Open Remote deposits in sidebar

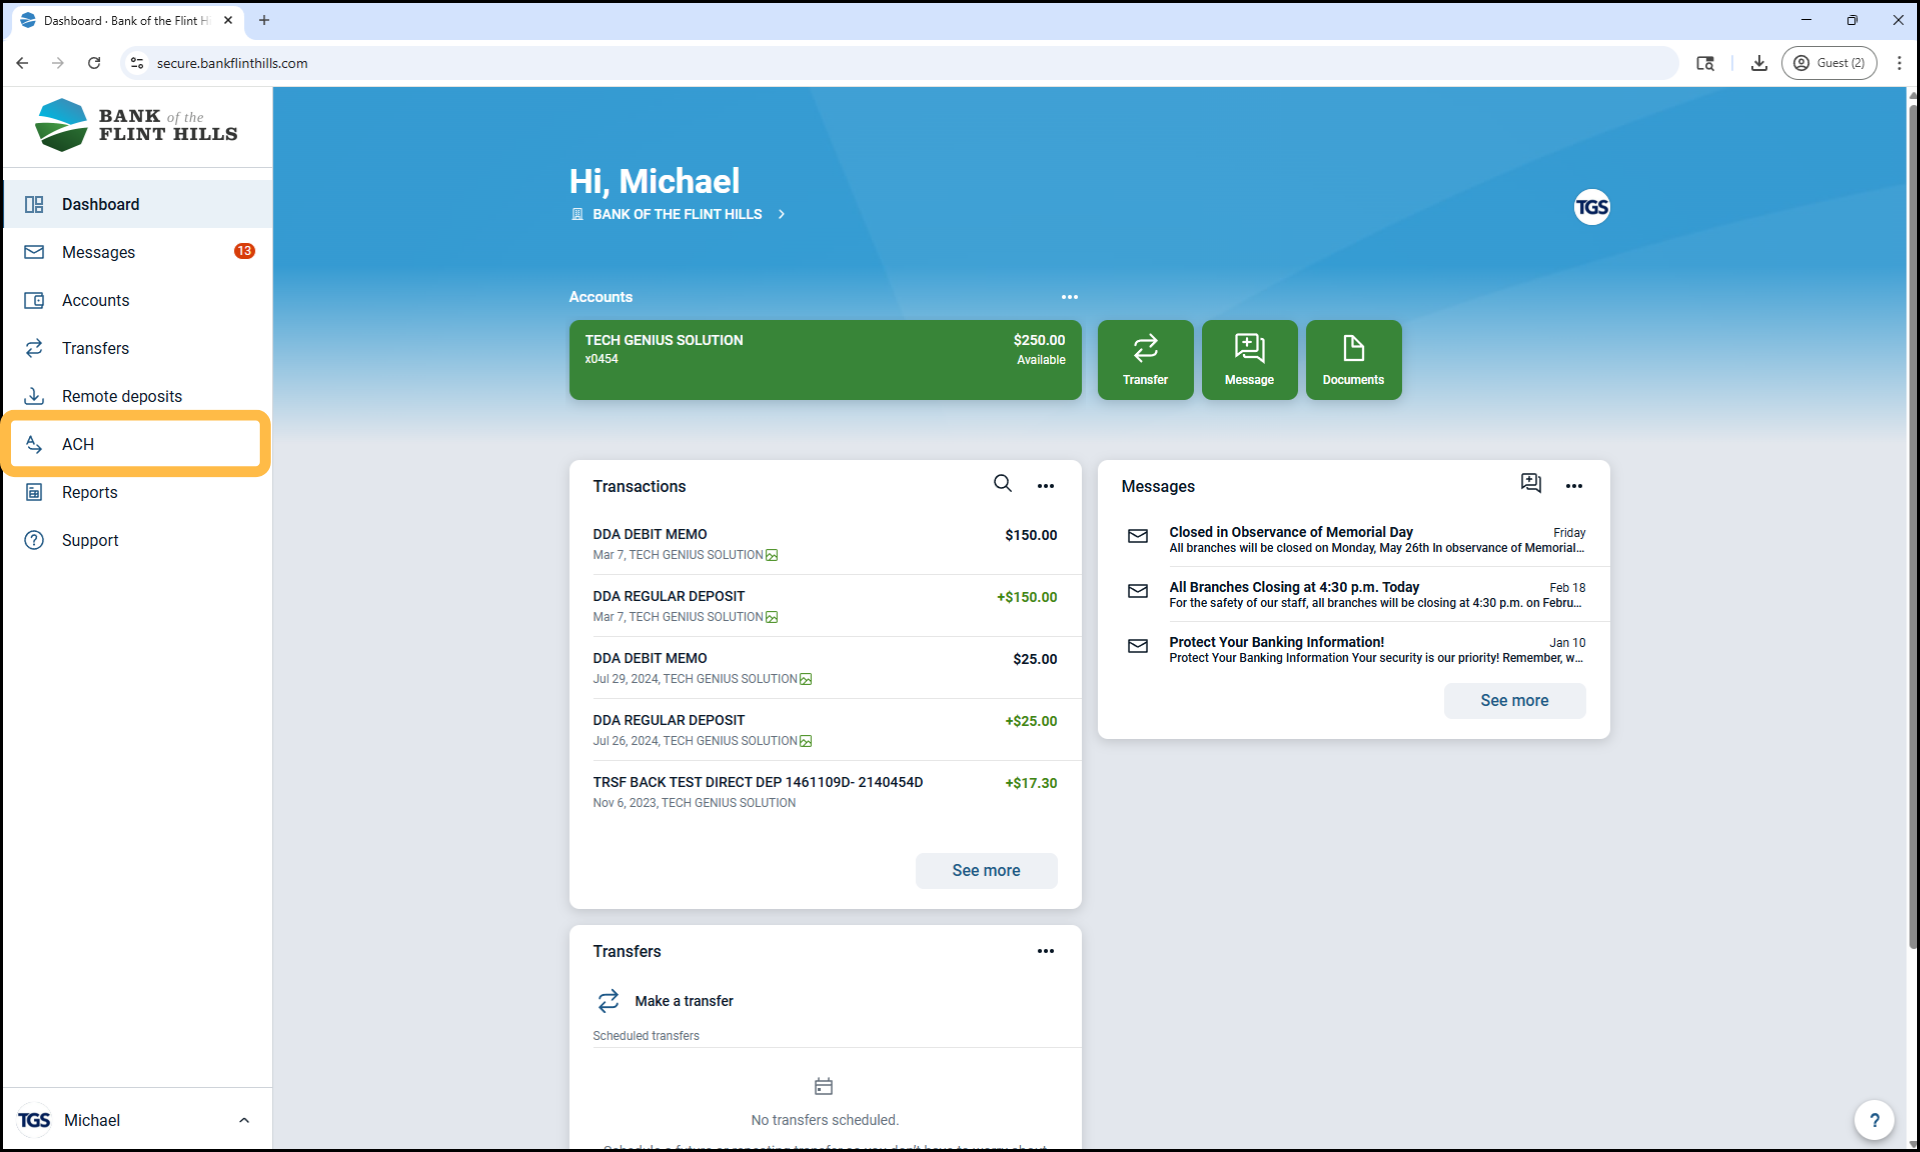(122, 396)
